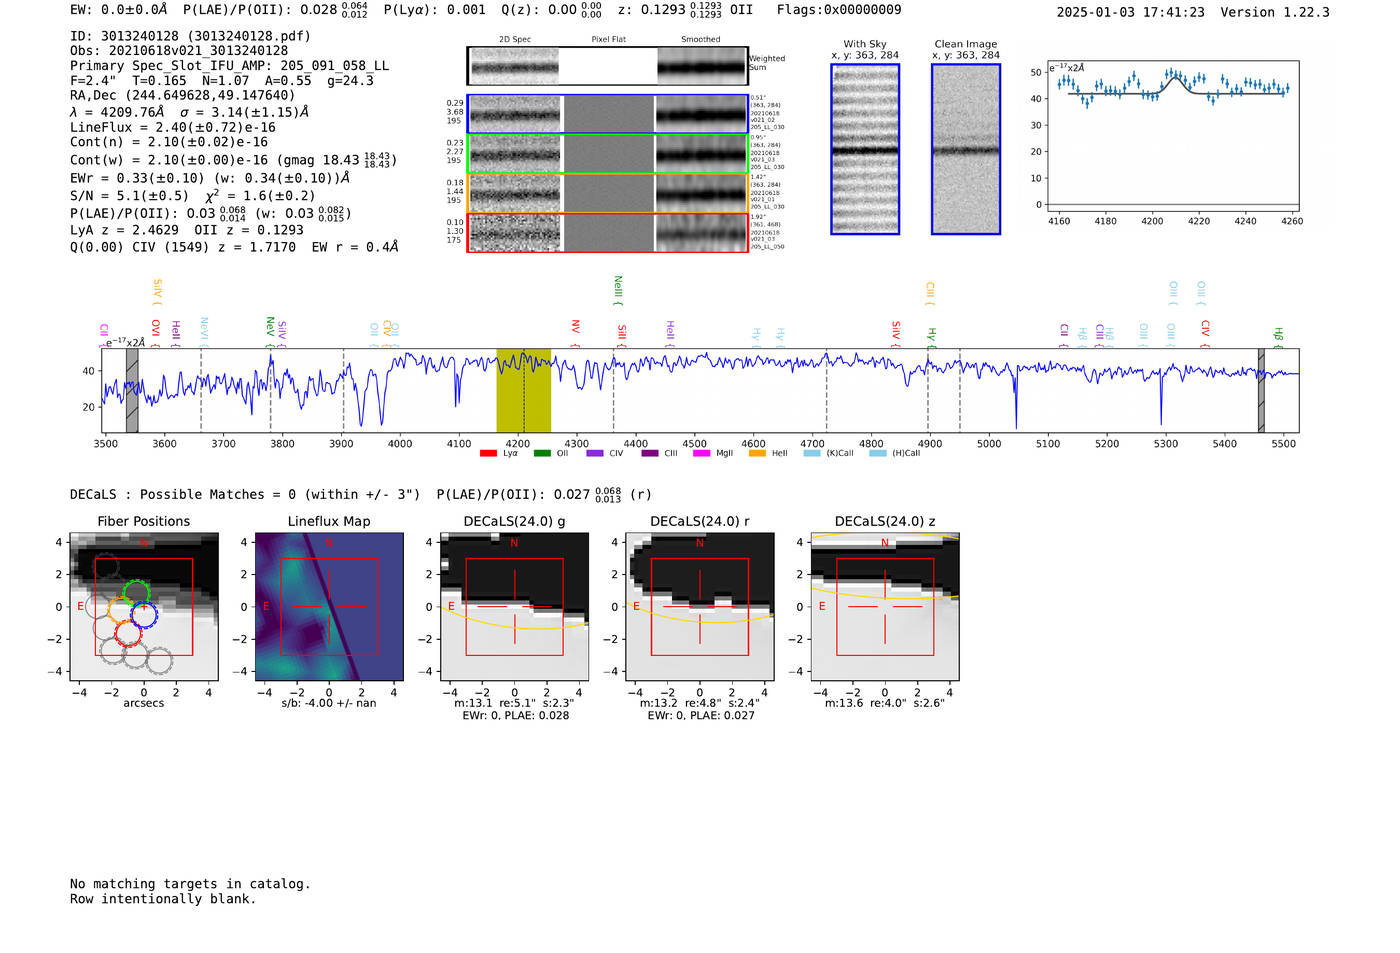This screenshot has width=1400, height=953.
Task: Click the blue fiber circle in Fiber Positions
Action: coord(144,613)
